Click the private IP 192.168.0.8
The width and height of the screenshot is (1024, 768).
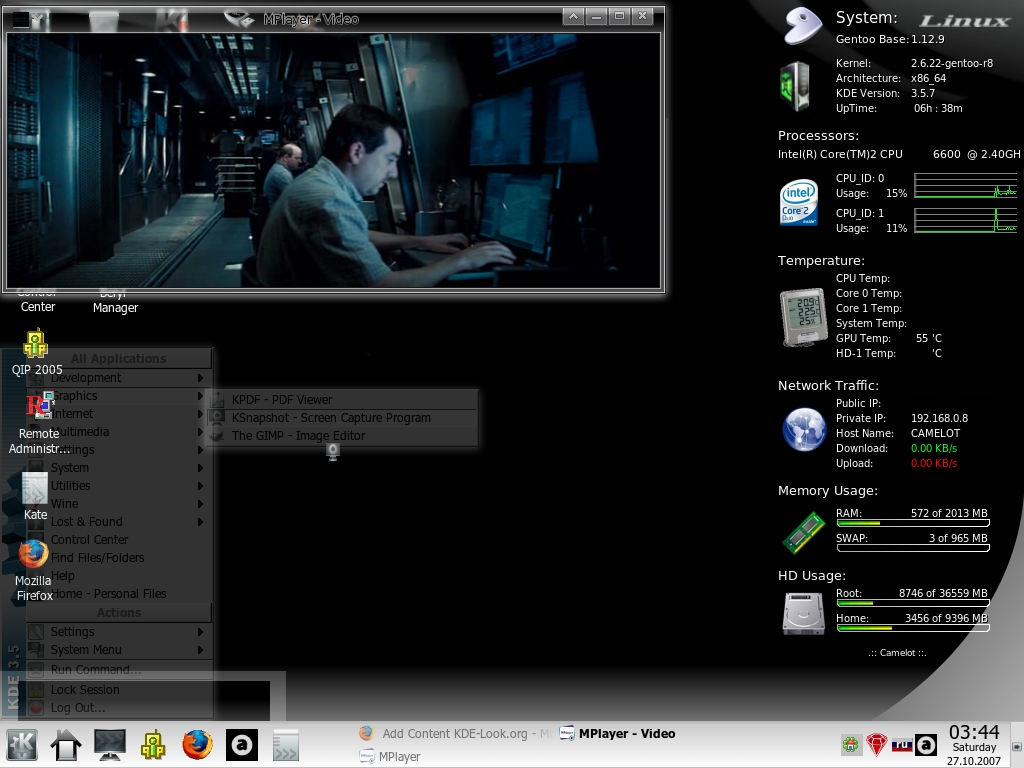tap(939, 418)
